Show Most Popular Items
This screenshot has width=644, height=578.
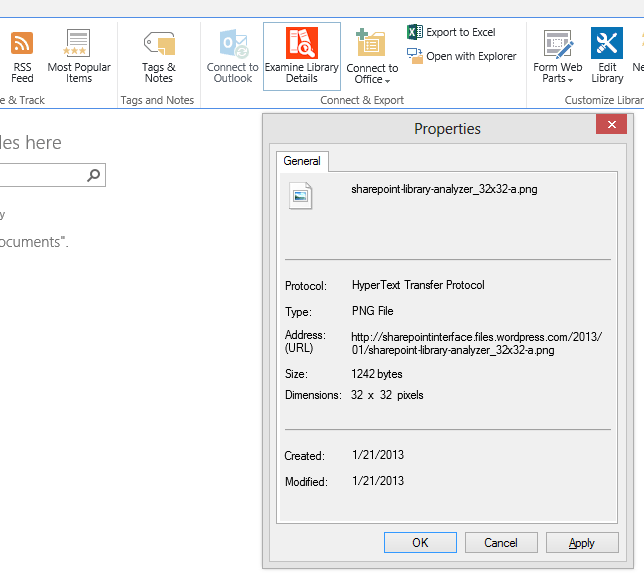click(x=78, y=56)
